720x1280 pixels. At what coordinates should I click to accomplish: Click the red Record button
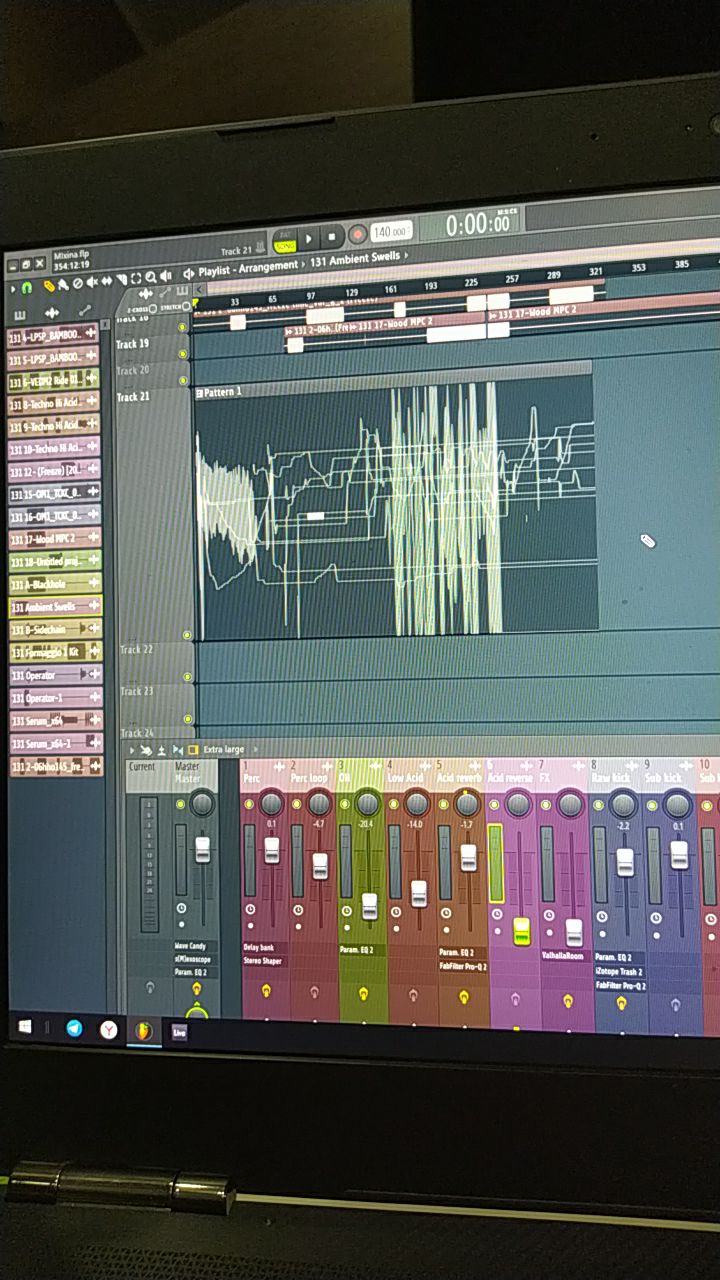[357, 236]
